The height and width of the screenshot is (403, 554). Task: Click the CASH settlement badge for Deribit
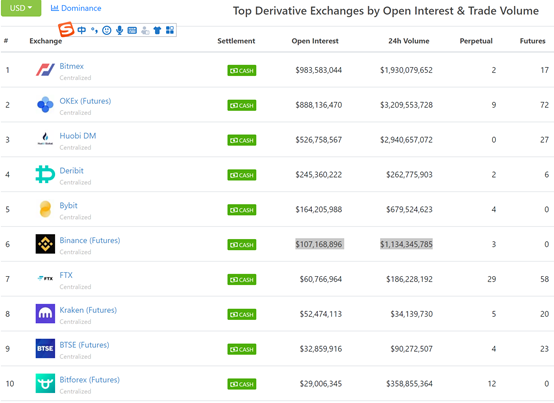click(242, 175)
